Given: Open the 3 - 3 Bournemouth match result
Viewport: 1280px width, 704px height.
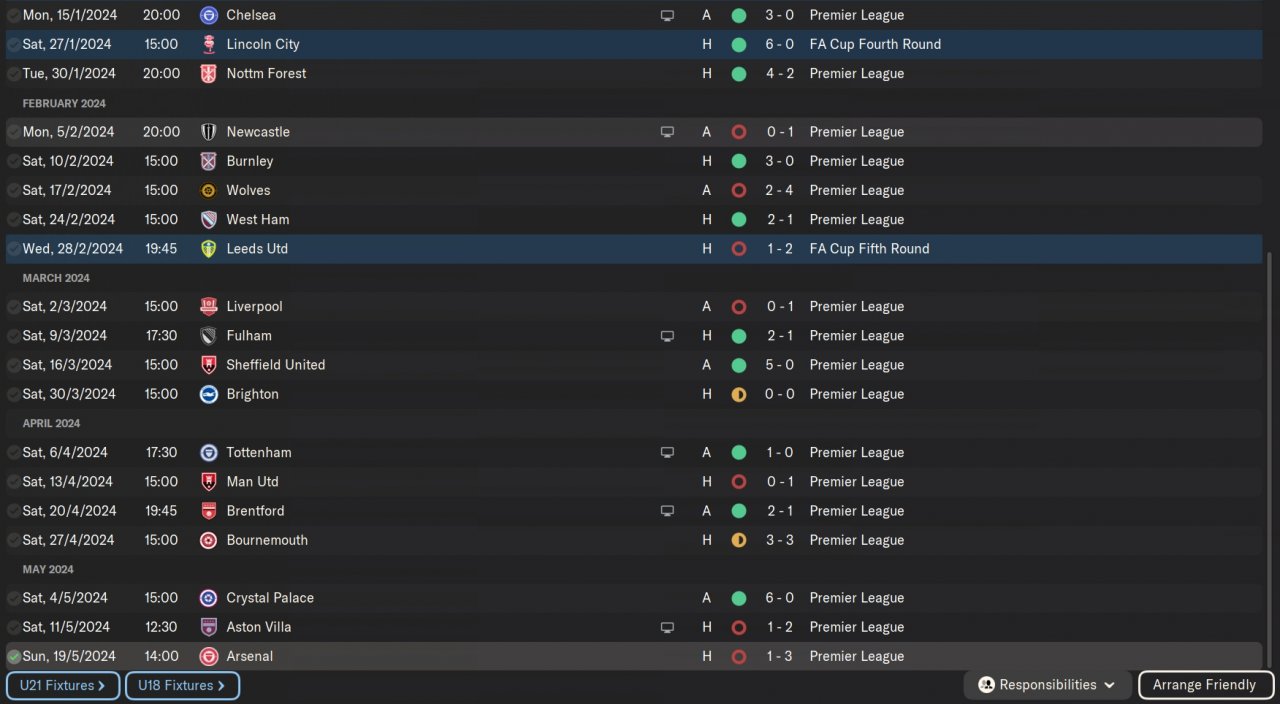Looking at the screenshot, I should click(780, 540).
